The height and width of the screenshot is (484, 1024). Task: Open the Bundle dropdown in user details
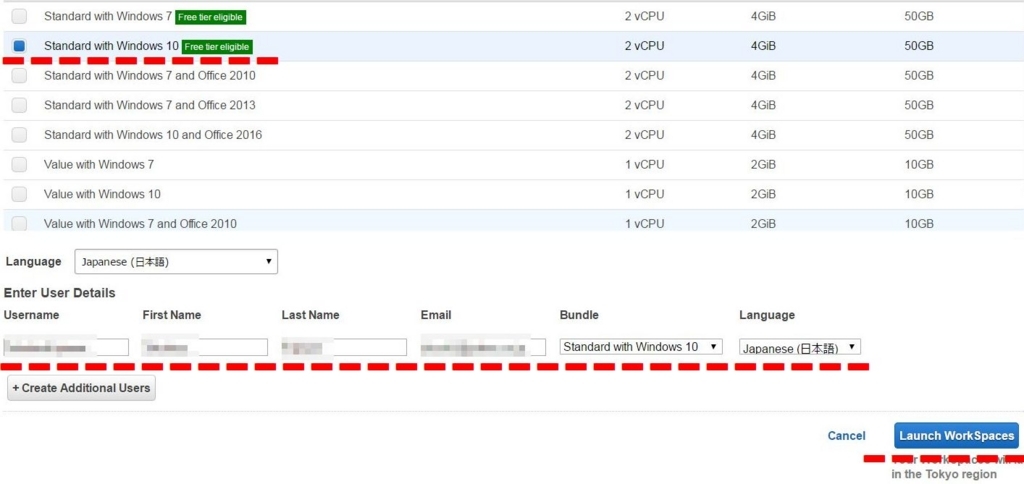[x=641, y=347]
